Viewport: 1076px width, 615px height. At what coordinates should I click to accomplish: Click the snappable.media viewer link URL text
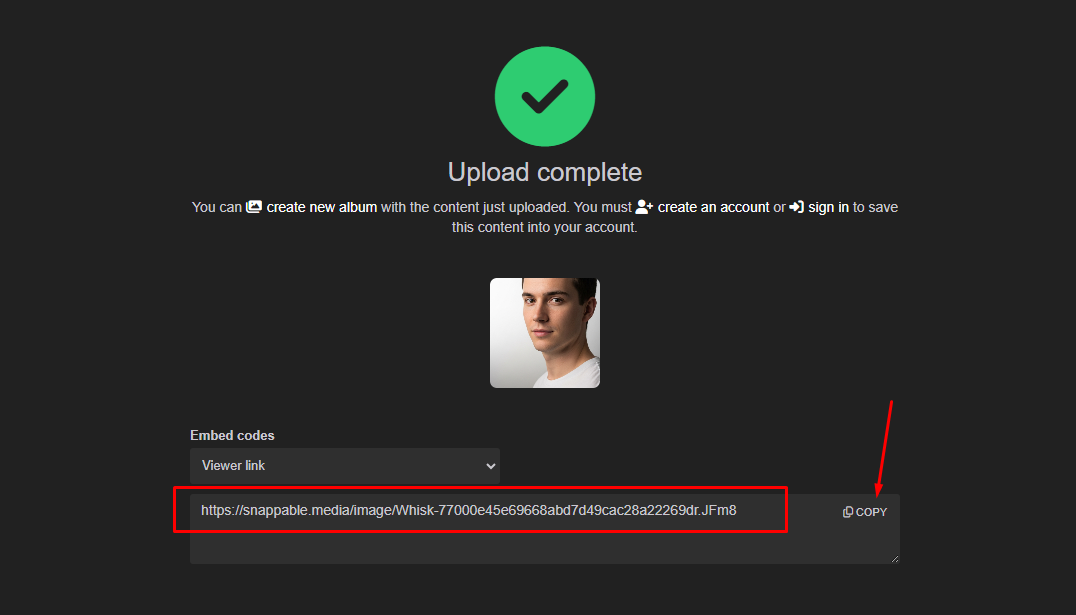[468, 510]
